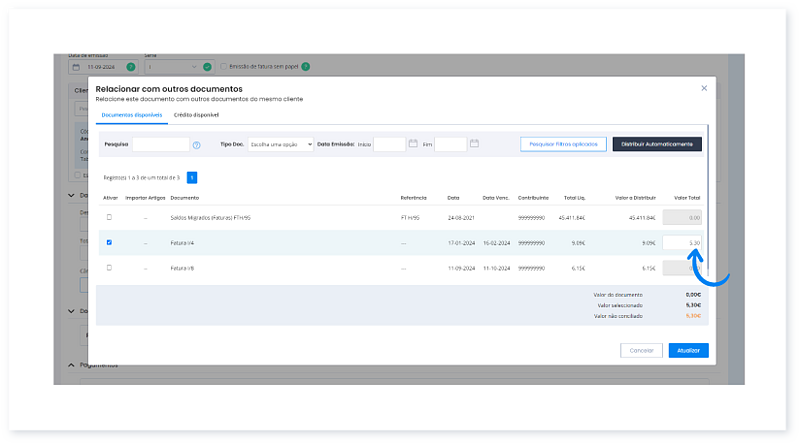This screenshot has height=444, width=800.
Task: Open the Tipo Doc. dropdown
Action: coord(280,144)
